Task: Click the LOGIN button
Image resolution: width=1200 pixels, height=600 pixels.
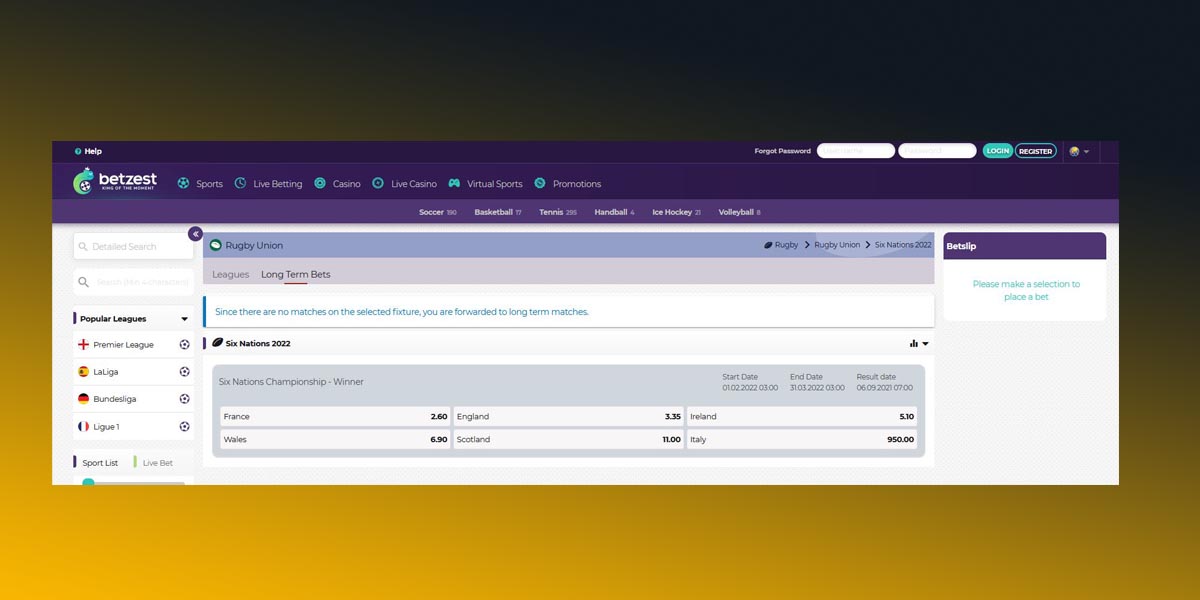Action: (997, 151)
